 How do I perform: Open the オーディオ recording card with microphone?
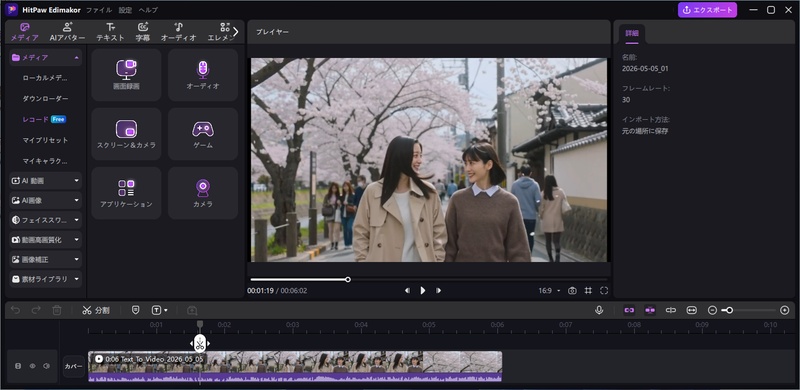pos(203,75)
